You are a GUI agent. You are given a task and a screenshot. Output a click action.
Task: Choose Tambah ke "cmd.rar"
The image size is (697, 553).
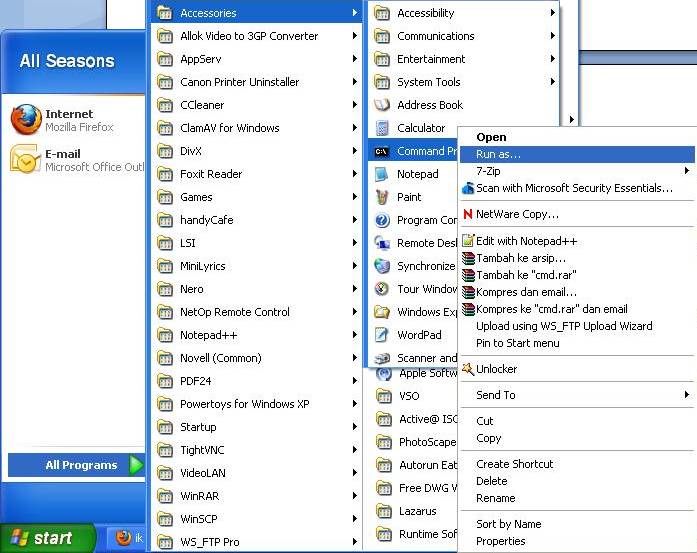tap(577, 275)
